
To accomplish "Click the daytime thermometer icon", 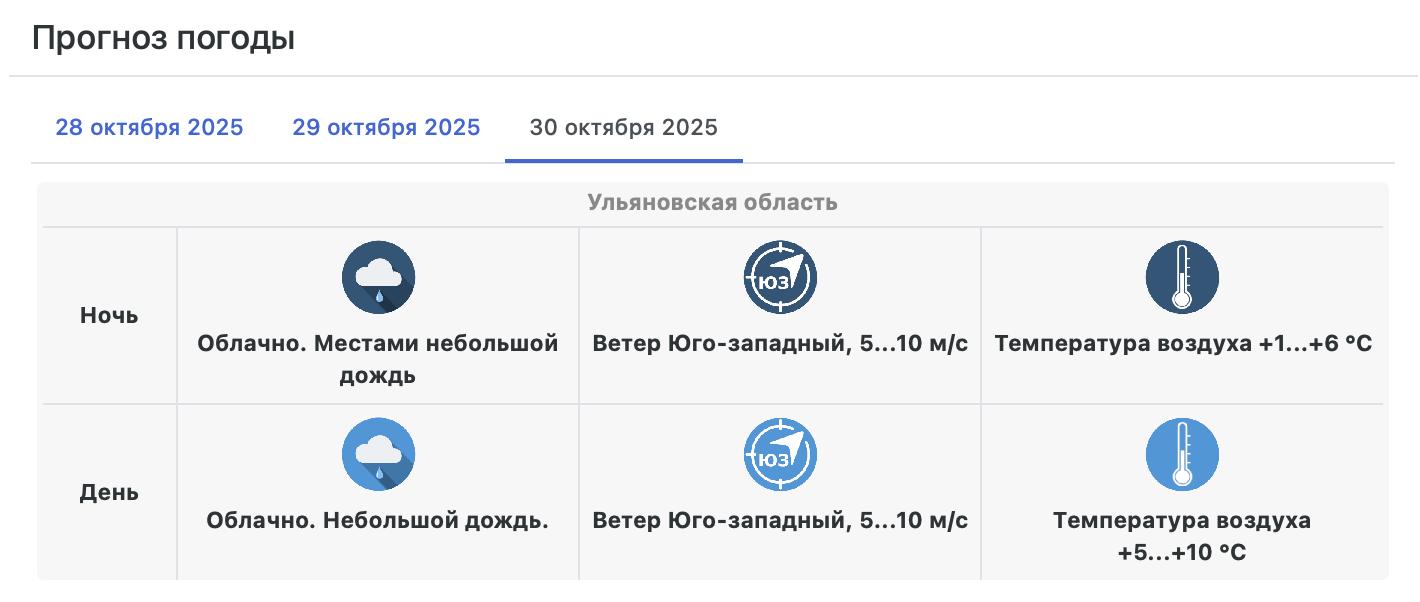I will pos(1182,454).
